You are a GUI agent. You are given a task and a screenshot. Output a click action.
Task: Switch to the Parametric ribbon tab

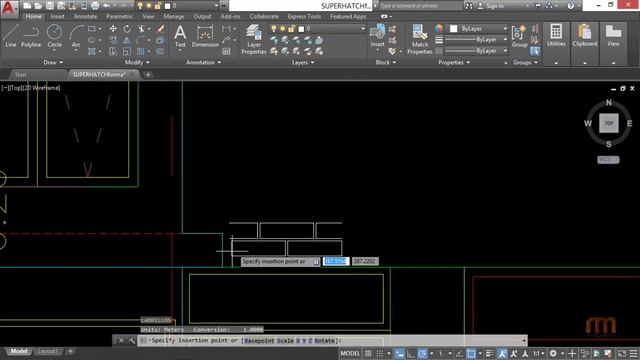coord(119,16)
